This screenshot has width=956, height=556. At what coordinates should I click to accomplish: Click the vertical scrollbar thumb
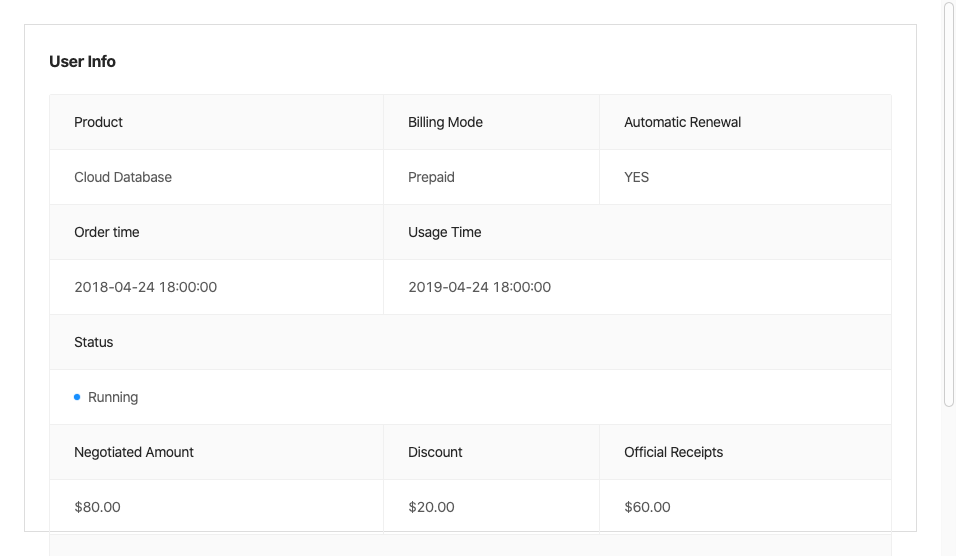[949, 204]
